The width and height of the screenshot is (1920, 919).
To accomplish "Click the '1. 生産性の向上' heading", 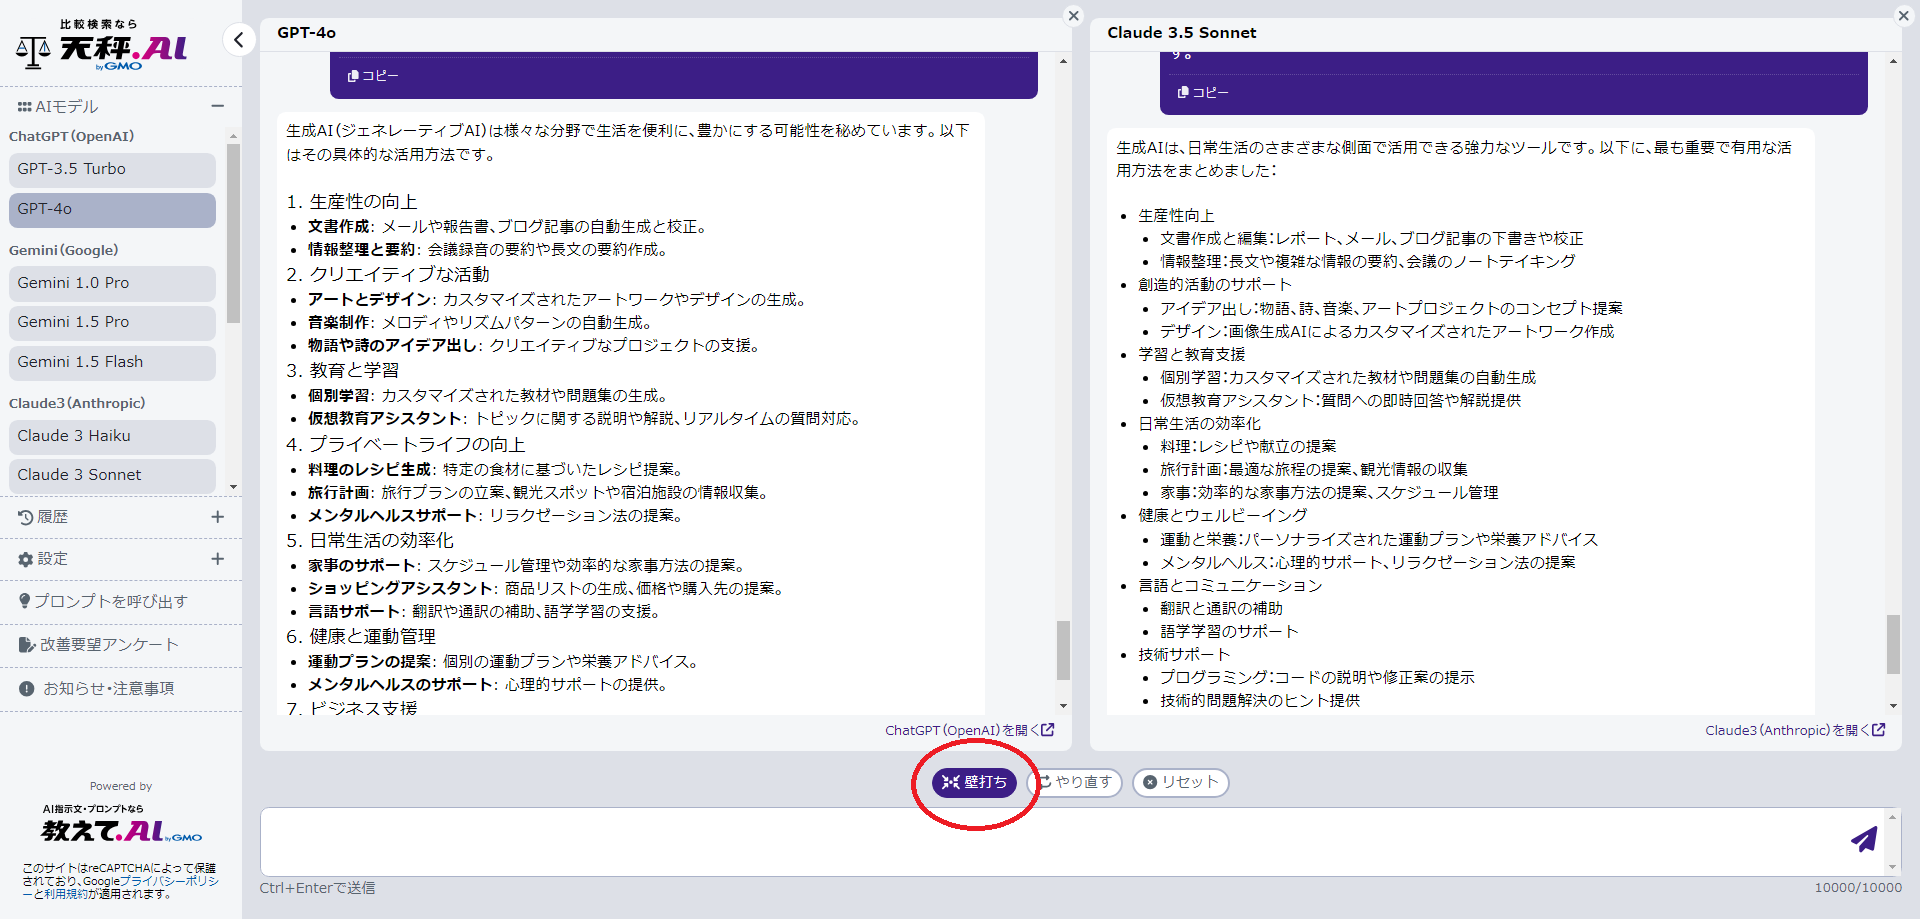I will pyautogui.click(x=352, y=202).
